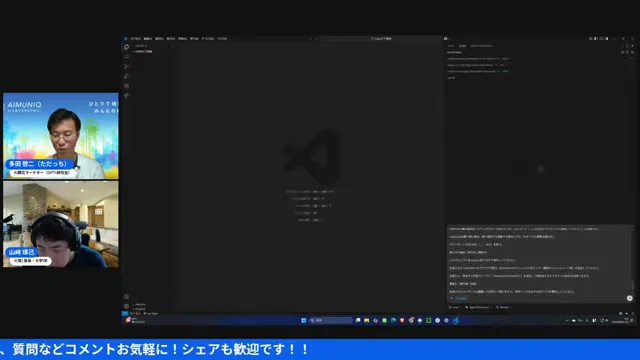Open the Brave browser from the taskbar
Viewport: 640px width, 360px height.
point(402,320)
